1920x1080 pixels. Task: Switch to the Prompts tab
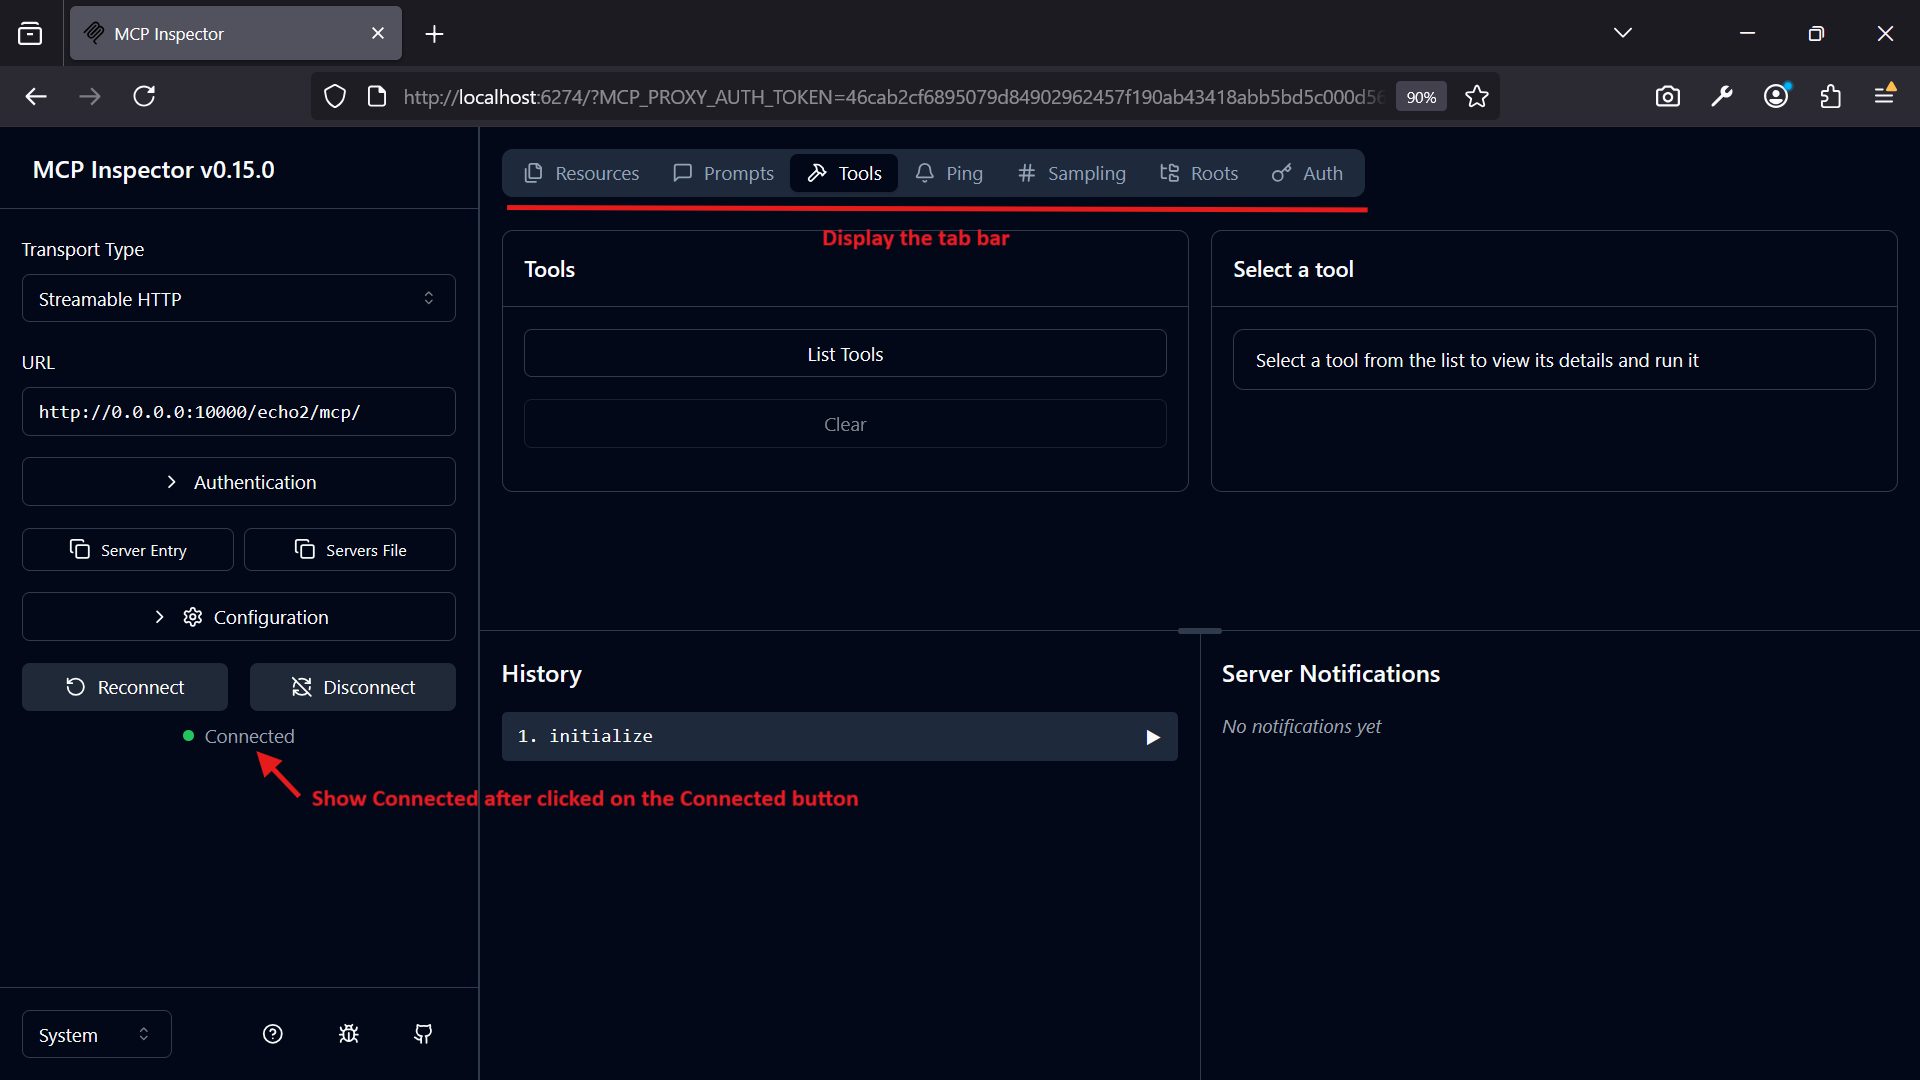point(723,173)
